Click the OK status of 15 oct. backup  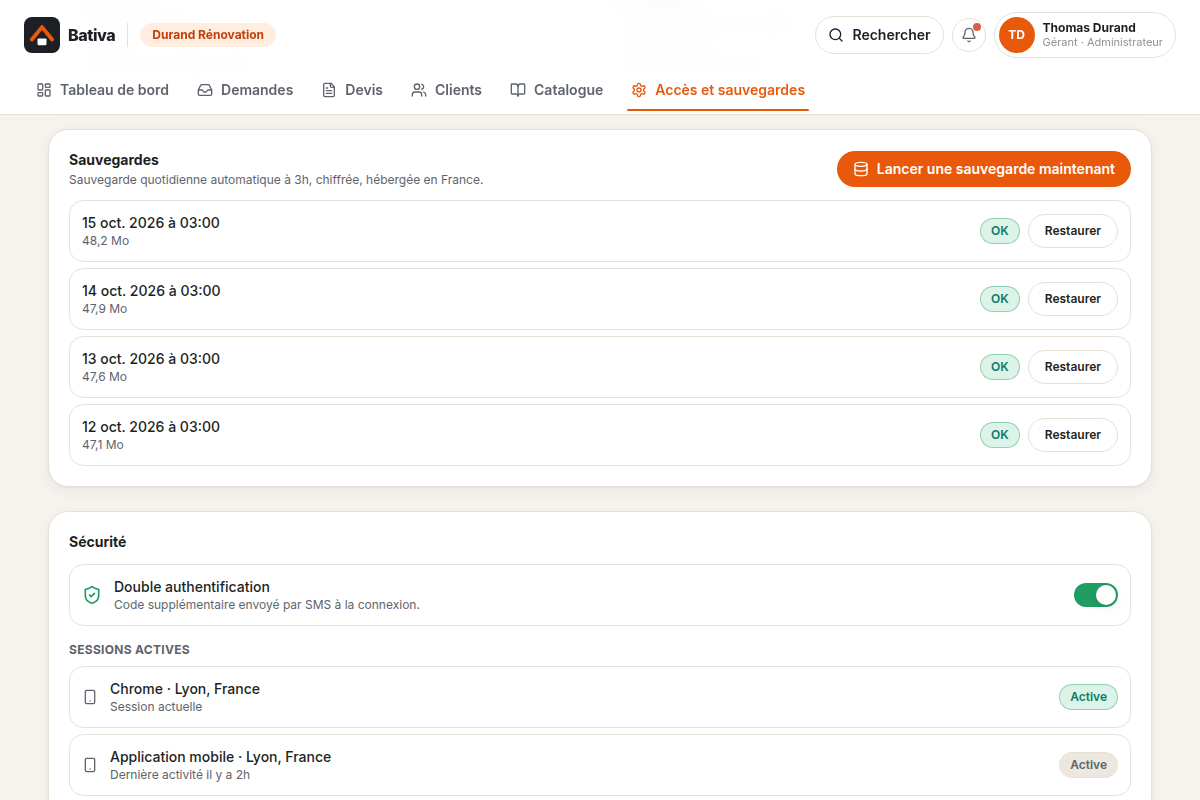[x=1000, y=231]
